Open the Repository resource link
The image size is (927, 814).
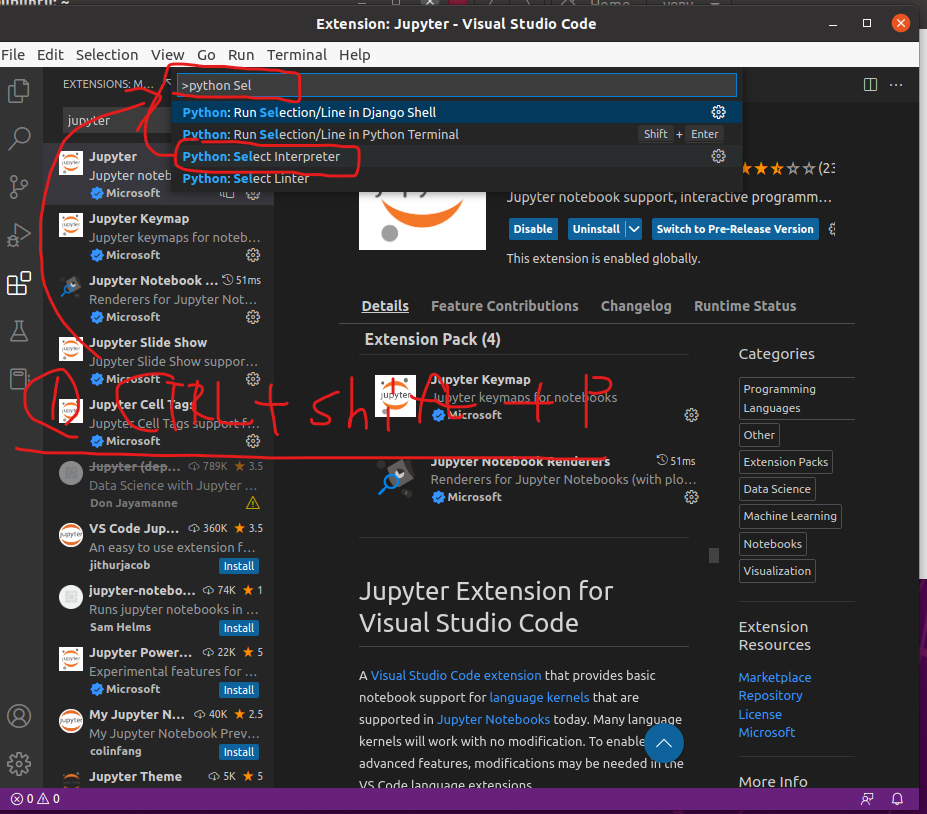tap(770, 696)
